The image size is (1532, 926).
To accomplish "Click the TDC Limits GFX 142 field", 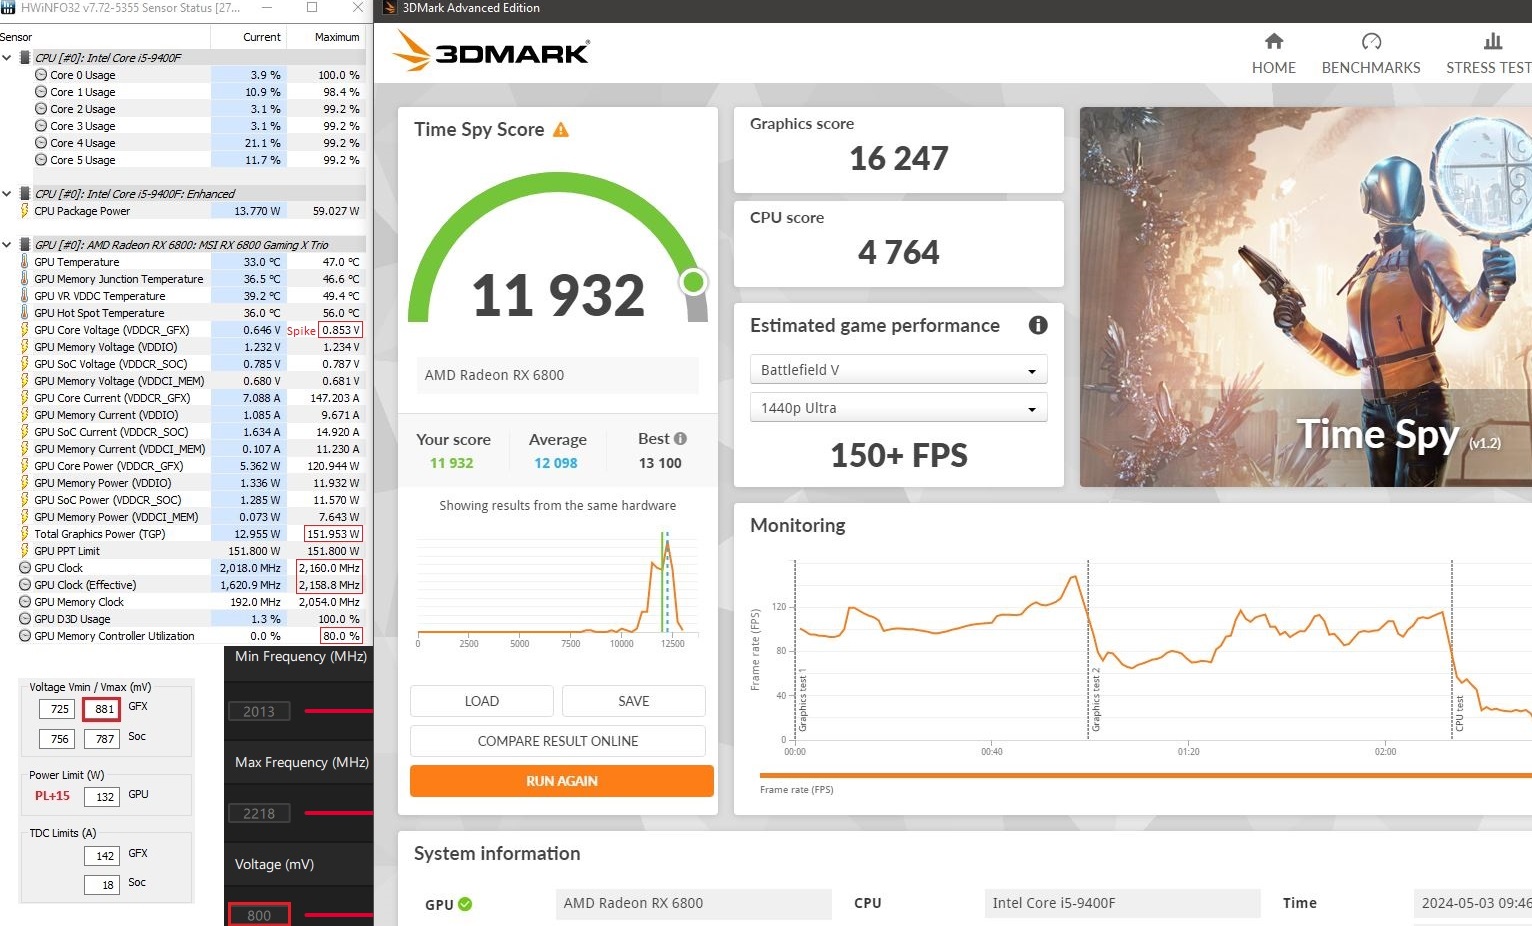I will click(x=101, y=856).
